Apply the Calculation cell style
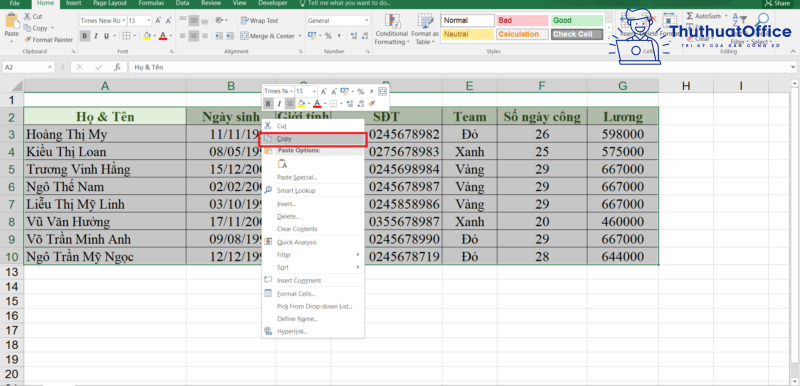 pyautogui.click(x=522, y=34)
